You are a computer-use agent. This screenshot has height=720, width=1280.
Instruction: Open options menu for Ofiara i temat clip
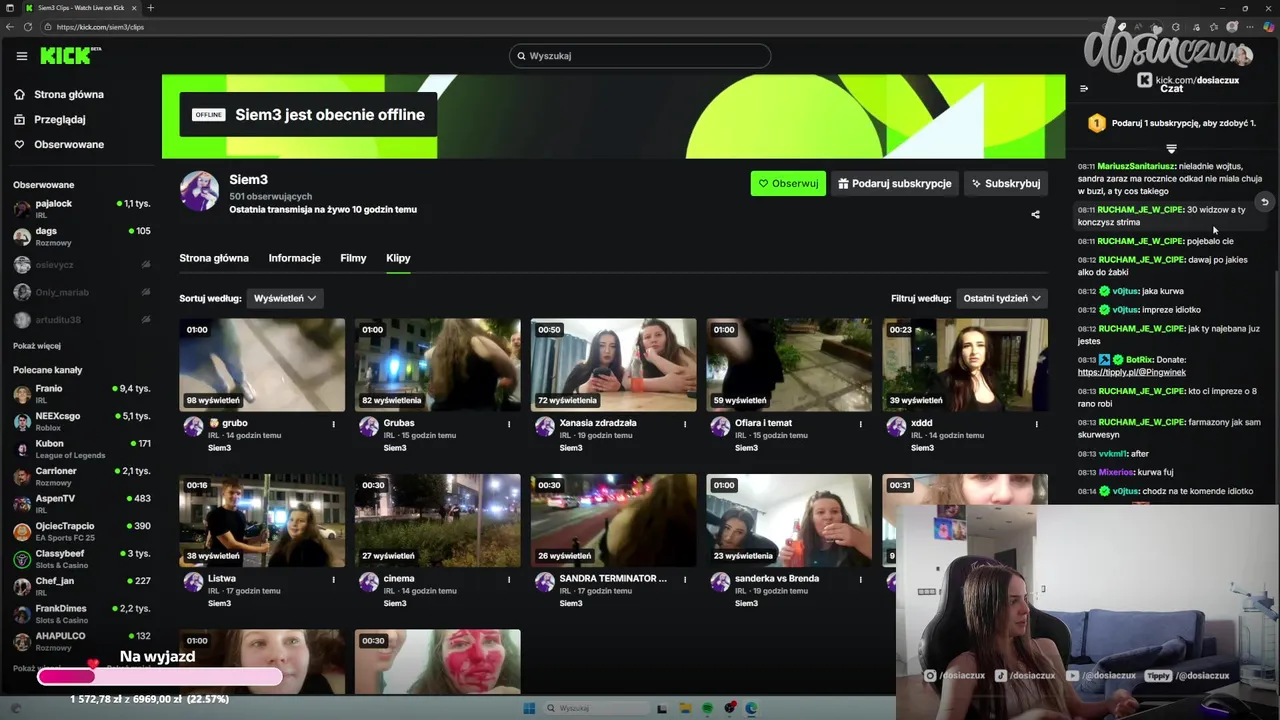860,424
